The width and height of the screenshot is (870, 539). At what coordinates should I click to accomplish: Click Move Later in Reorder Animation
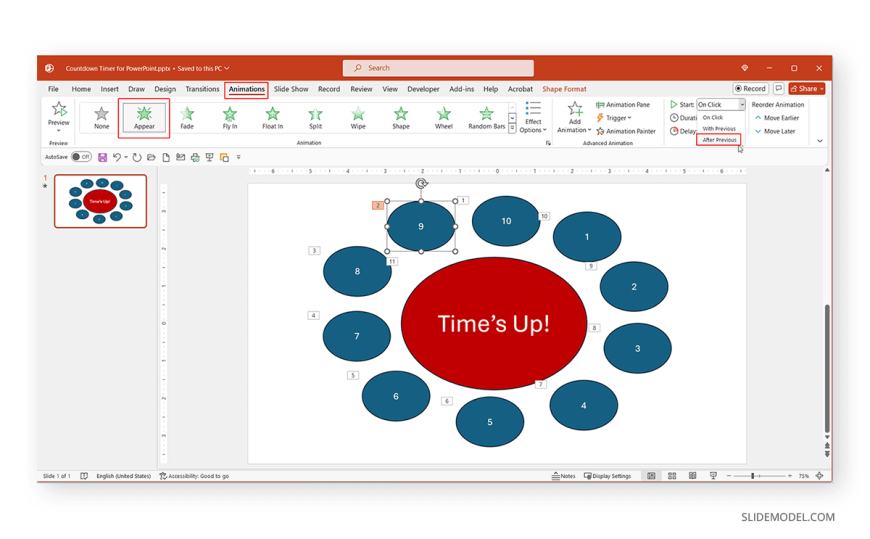point(775,131)
